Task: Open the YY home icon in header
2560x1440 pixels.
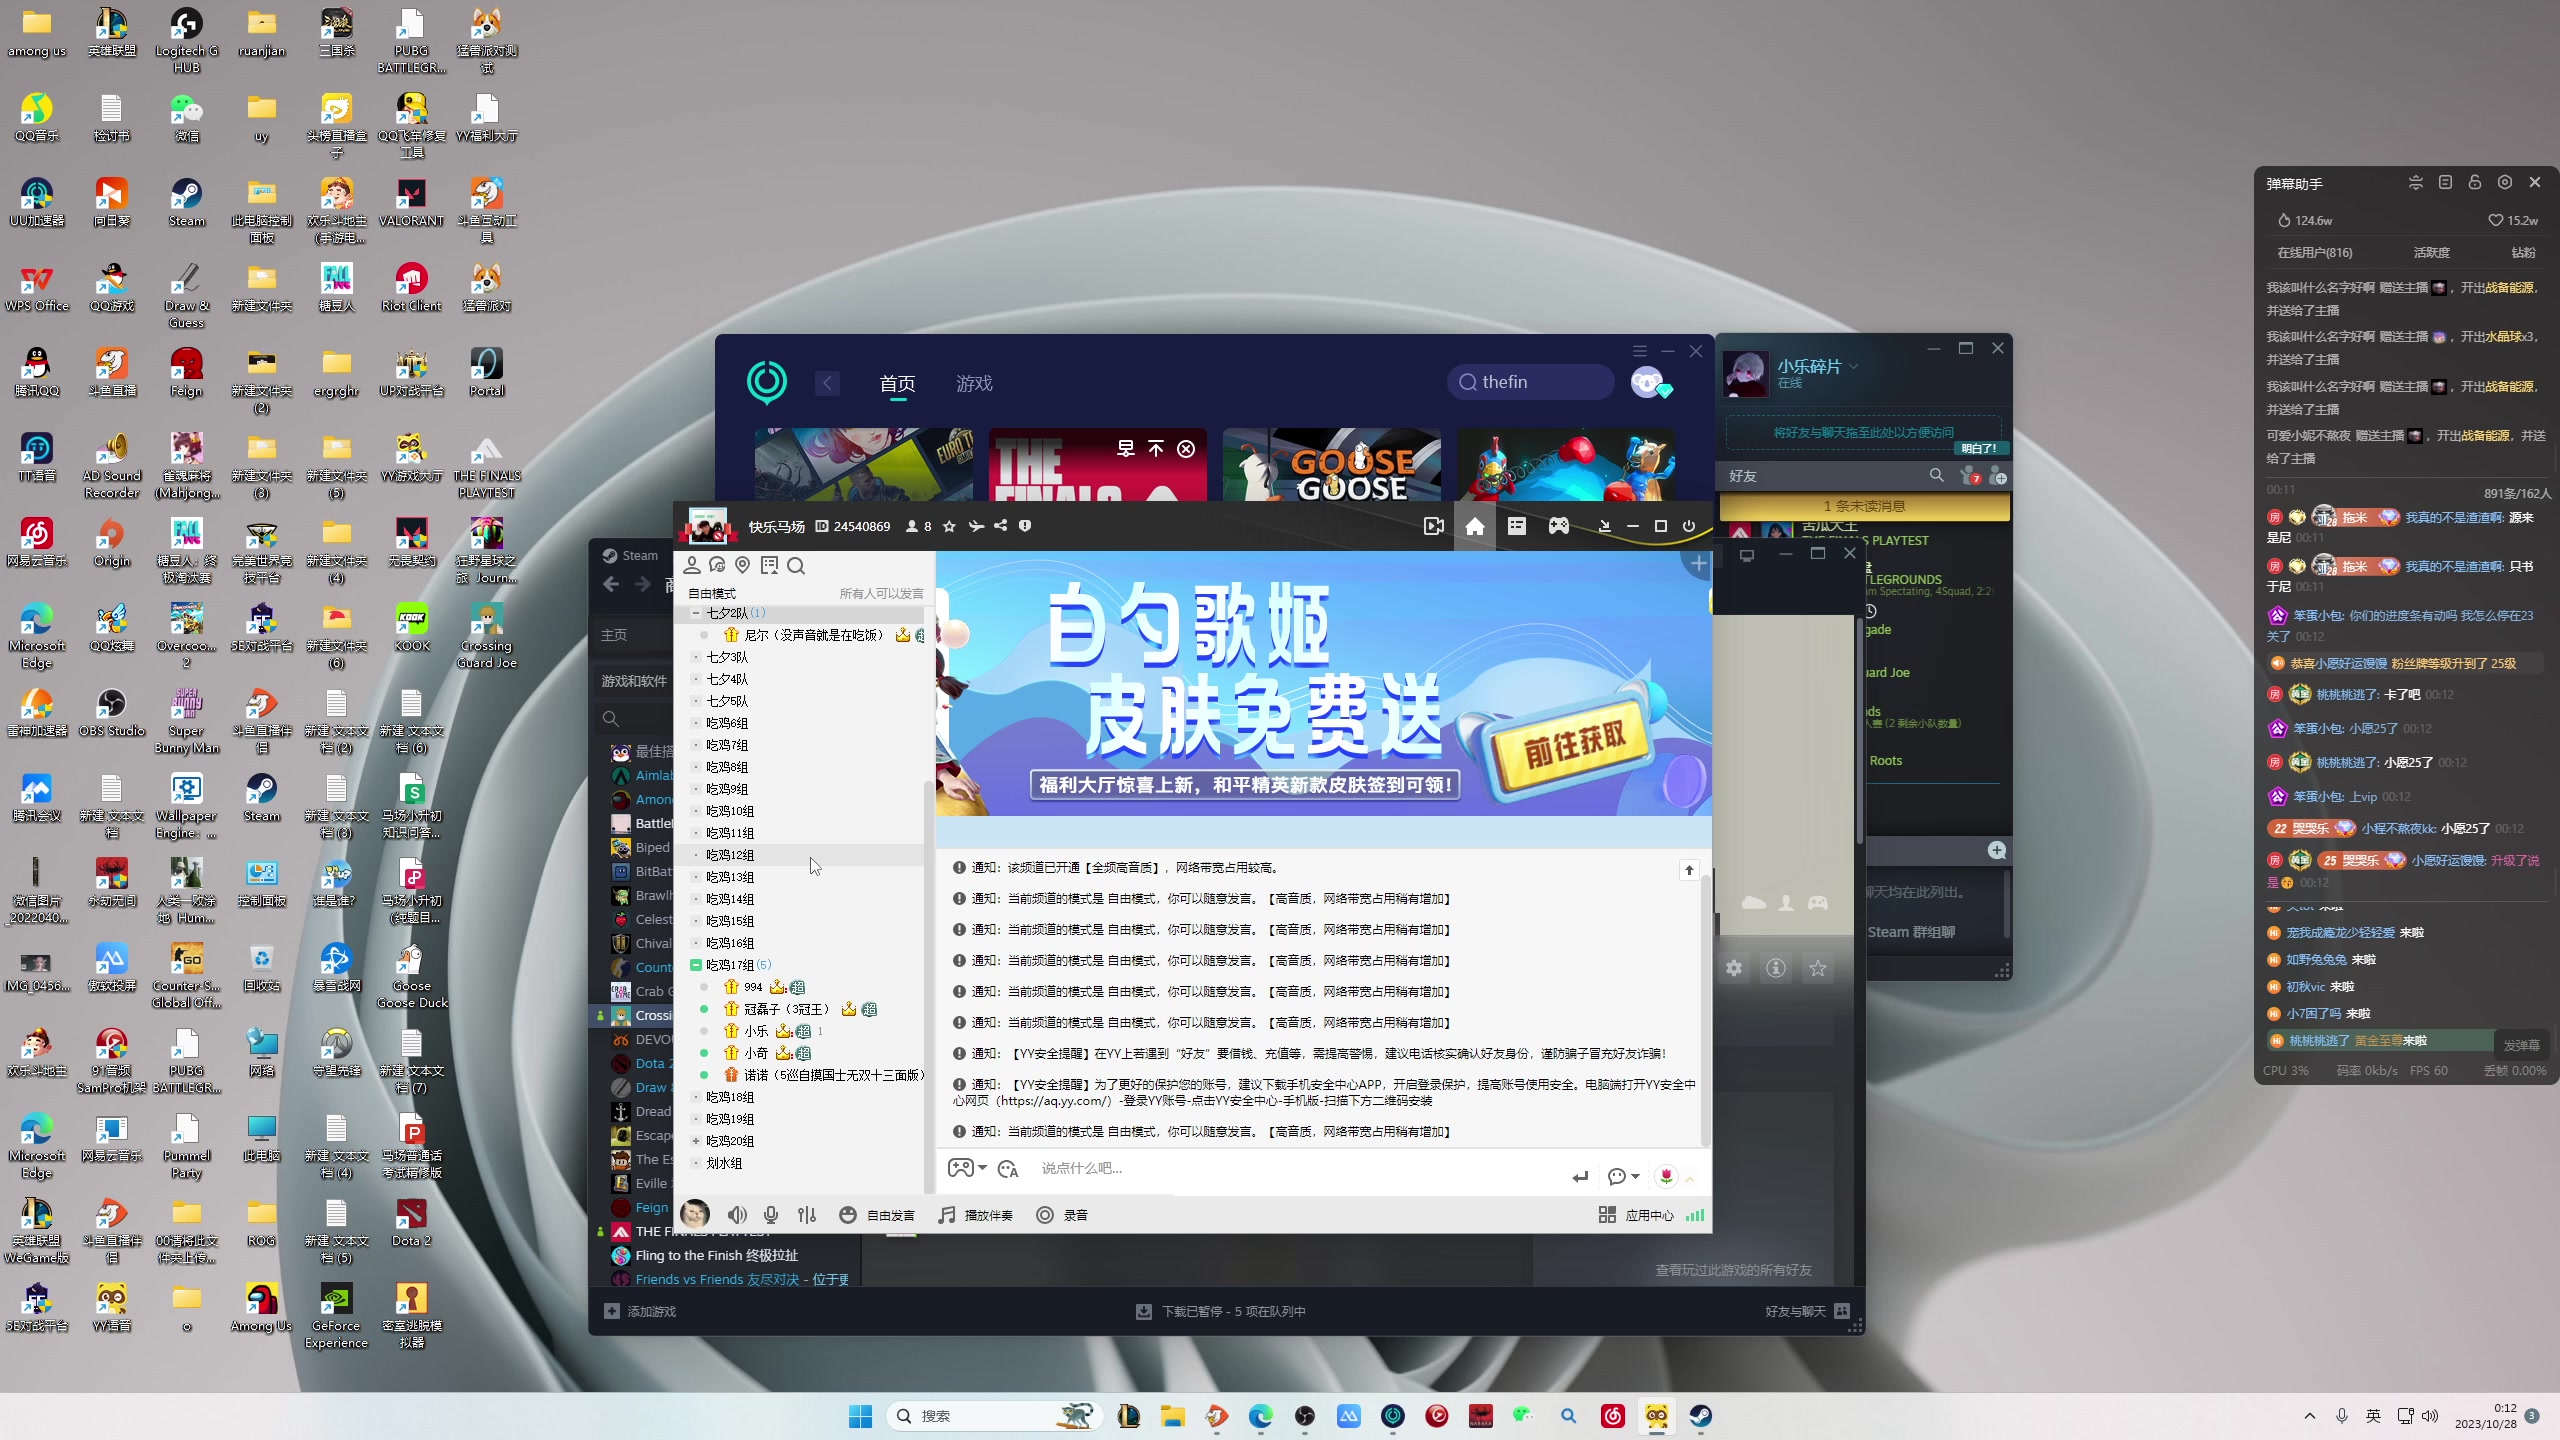Action: 1475,526
